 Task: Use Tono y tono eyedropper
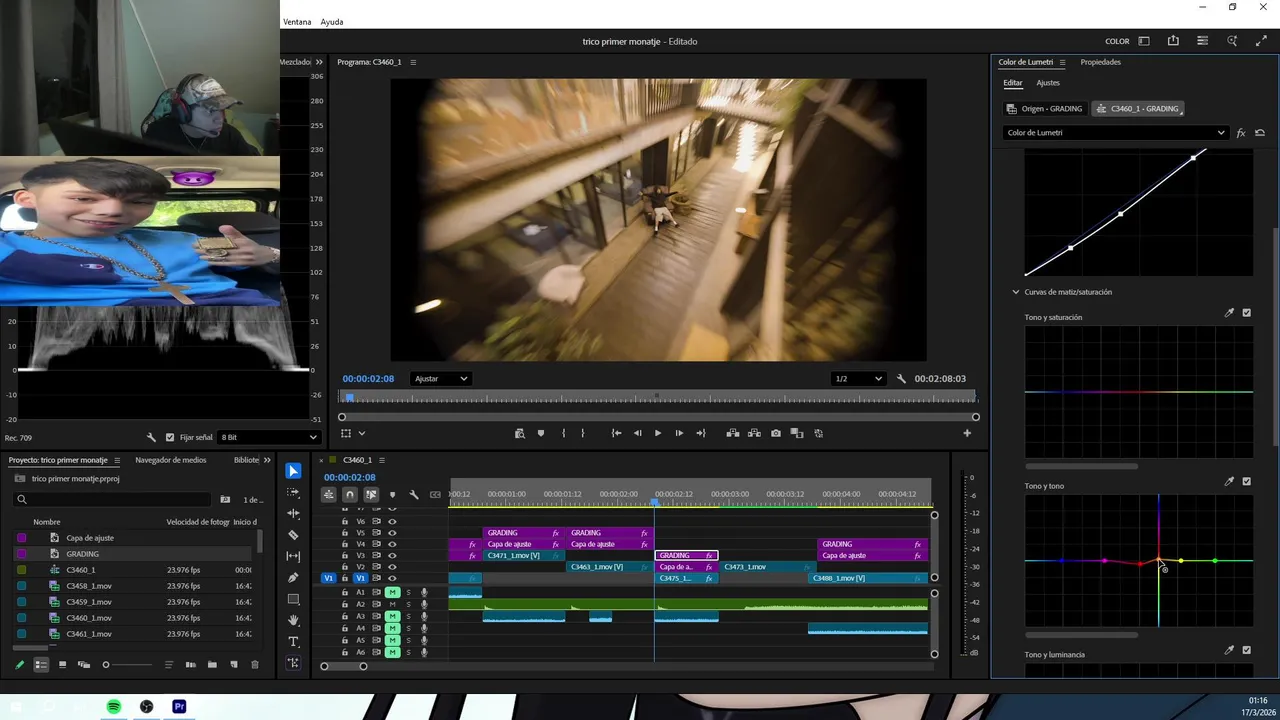click(1229, 481)
